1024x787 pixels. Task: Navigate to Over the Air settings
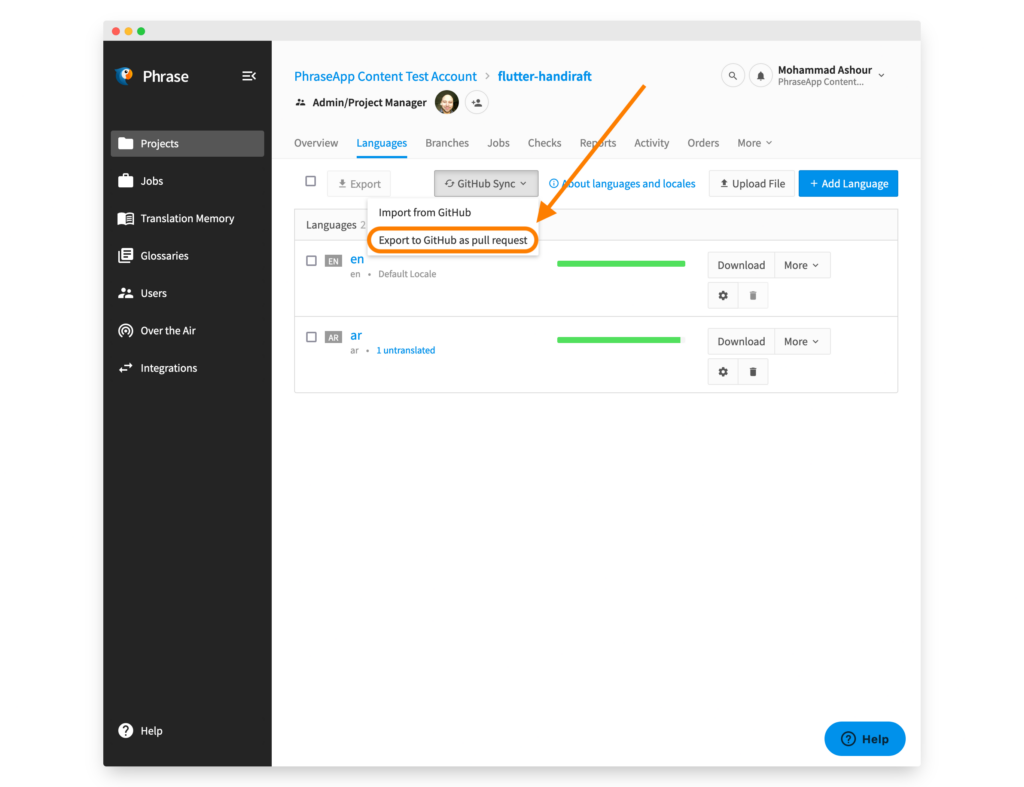pos(168,330)
